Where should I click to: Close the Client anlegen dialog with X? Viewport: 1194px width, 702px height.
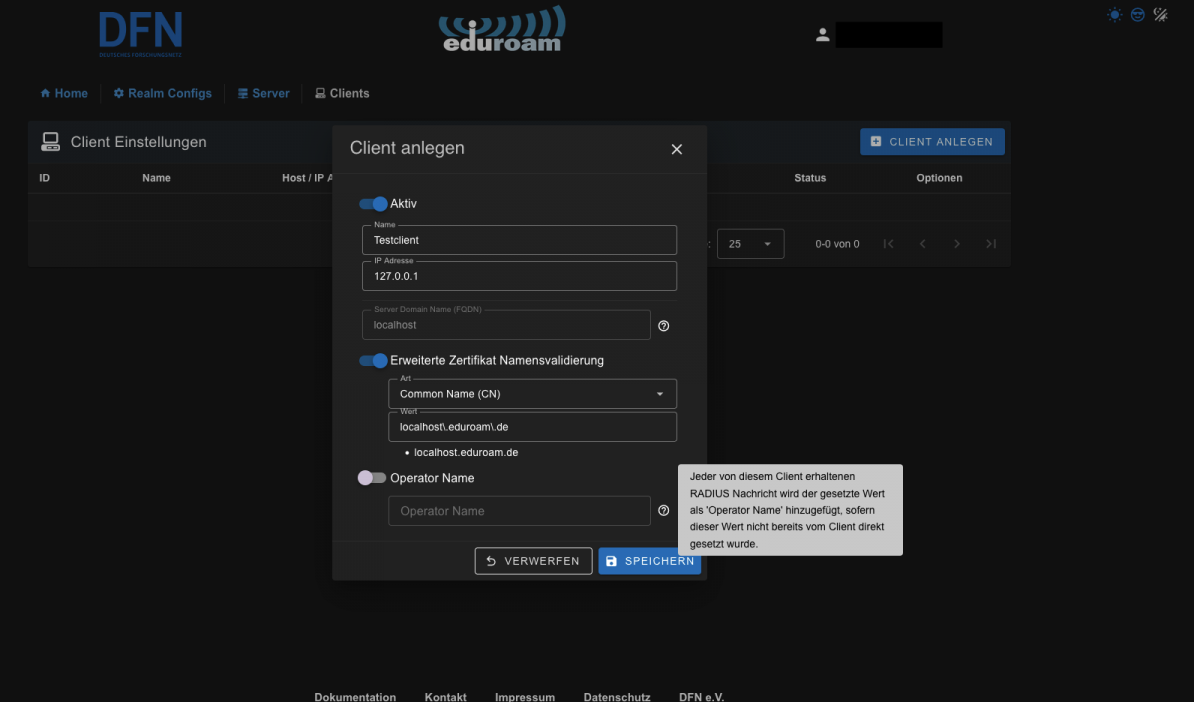point(677,149)
